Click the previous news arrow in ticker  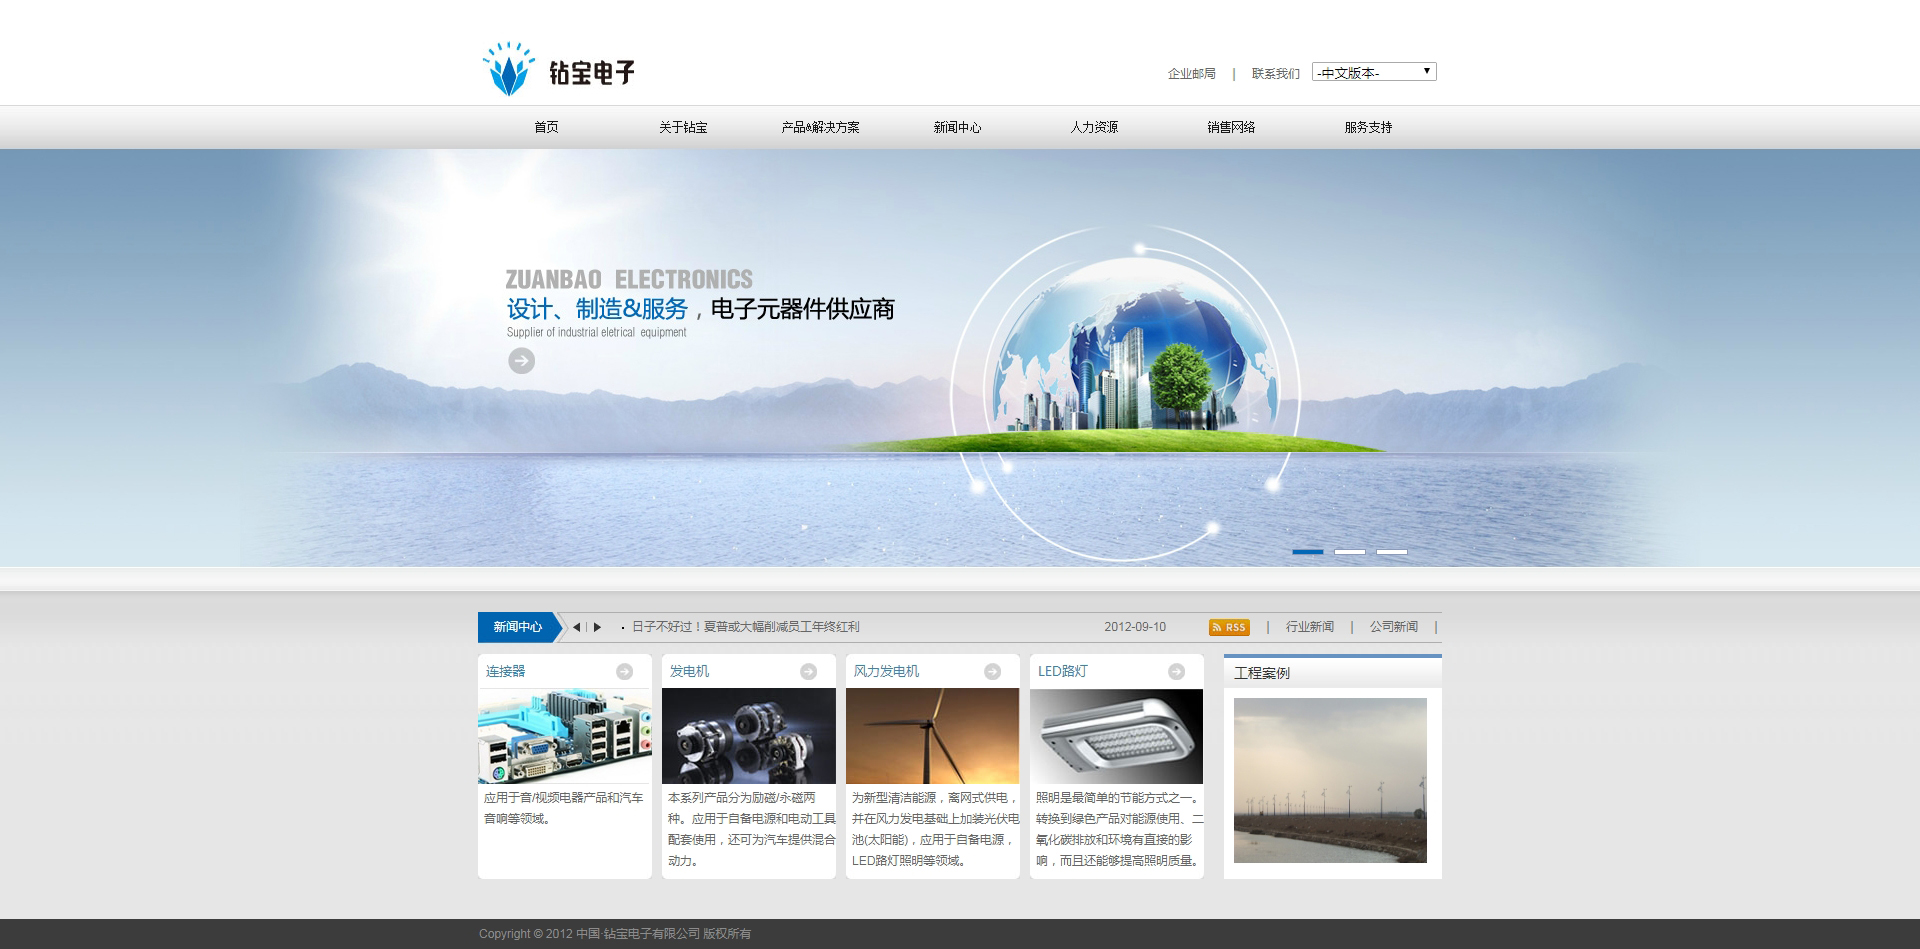click(x=575, y=627)
